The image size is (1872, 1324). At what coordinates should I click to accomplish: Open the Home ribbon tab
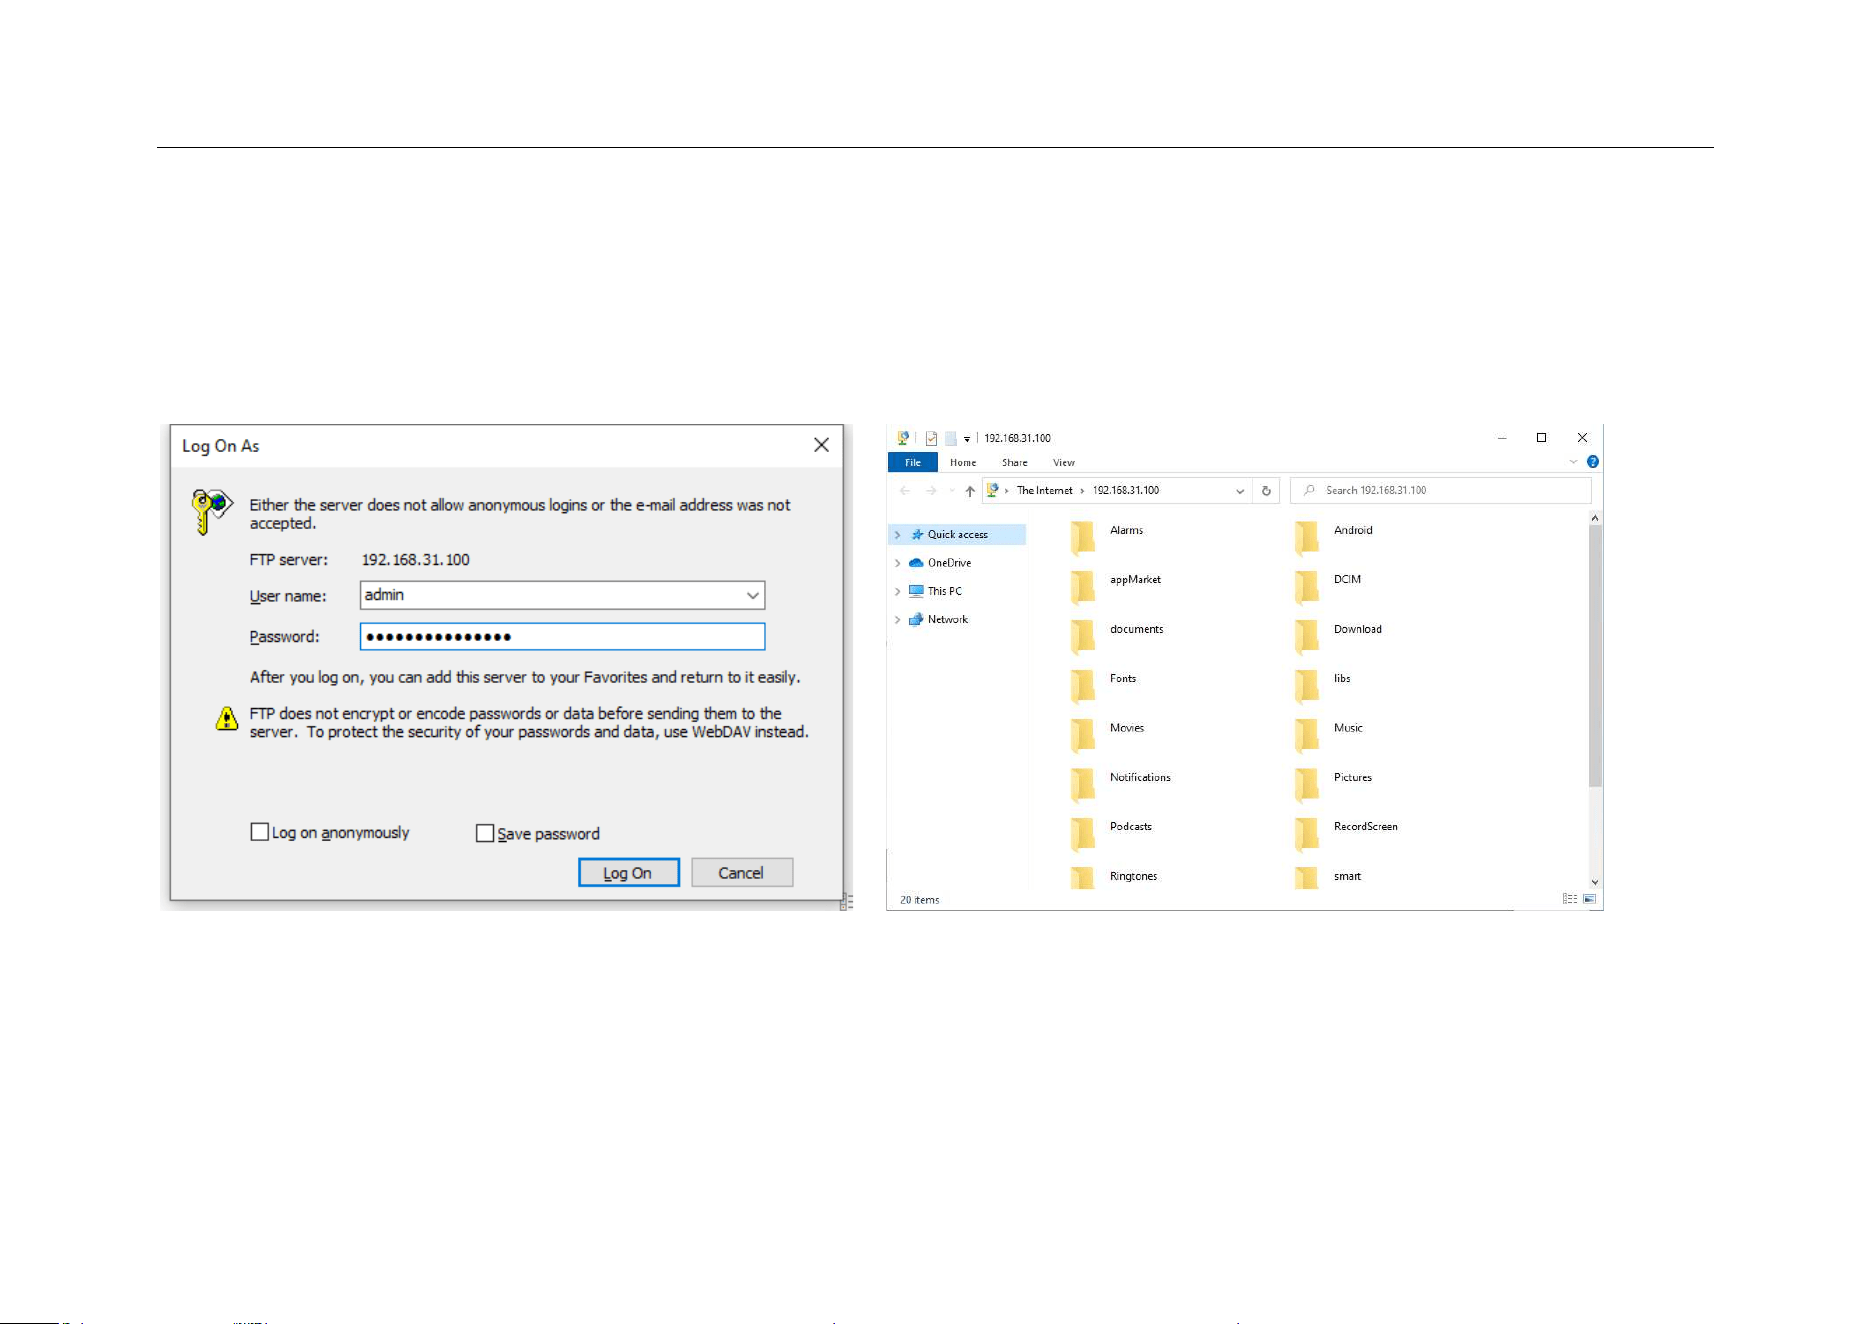click(963, 462)
